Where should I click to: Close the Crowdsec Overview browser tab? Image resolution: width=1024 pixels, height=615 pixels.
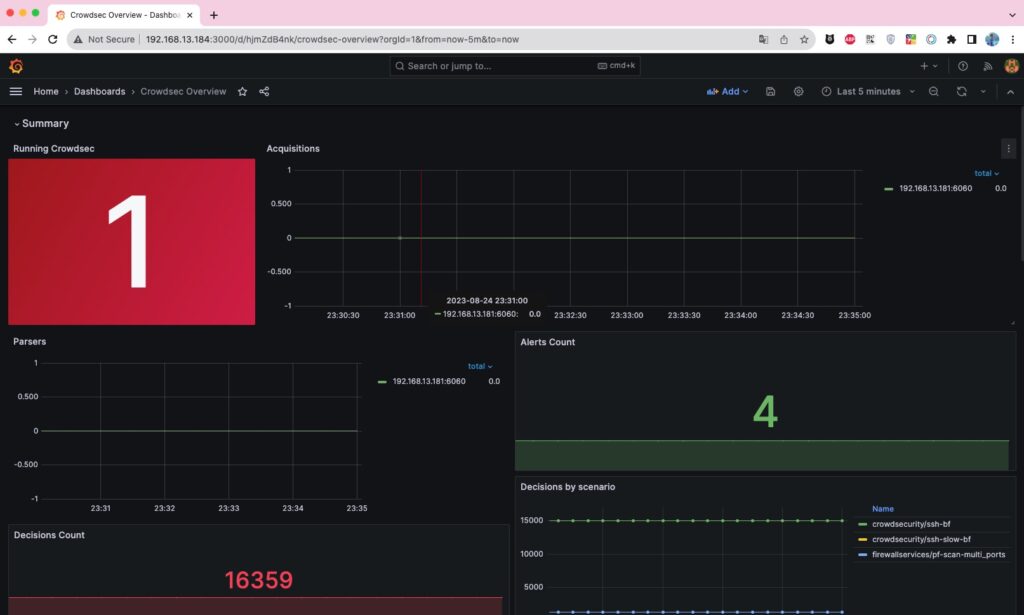pyautogui.click(x=189, y=14)
